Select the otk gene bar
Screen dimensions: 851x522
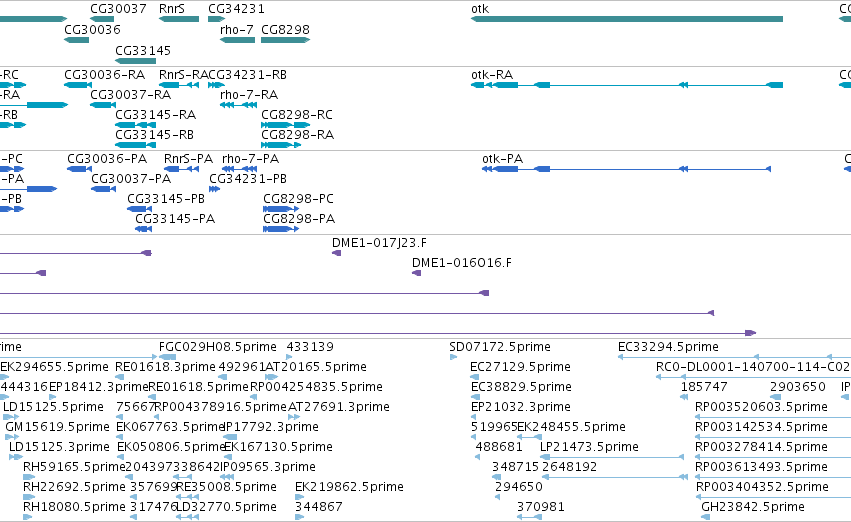tap(627, 19)
